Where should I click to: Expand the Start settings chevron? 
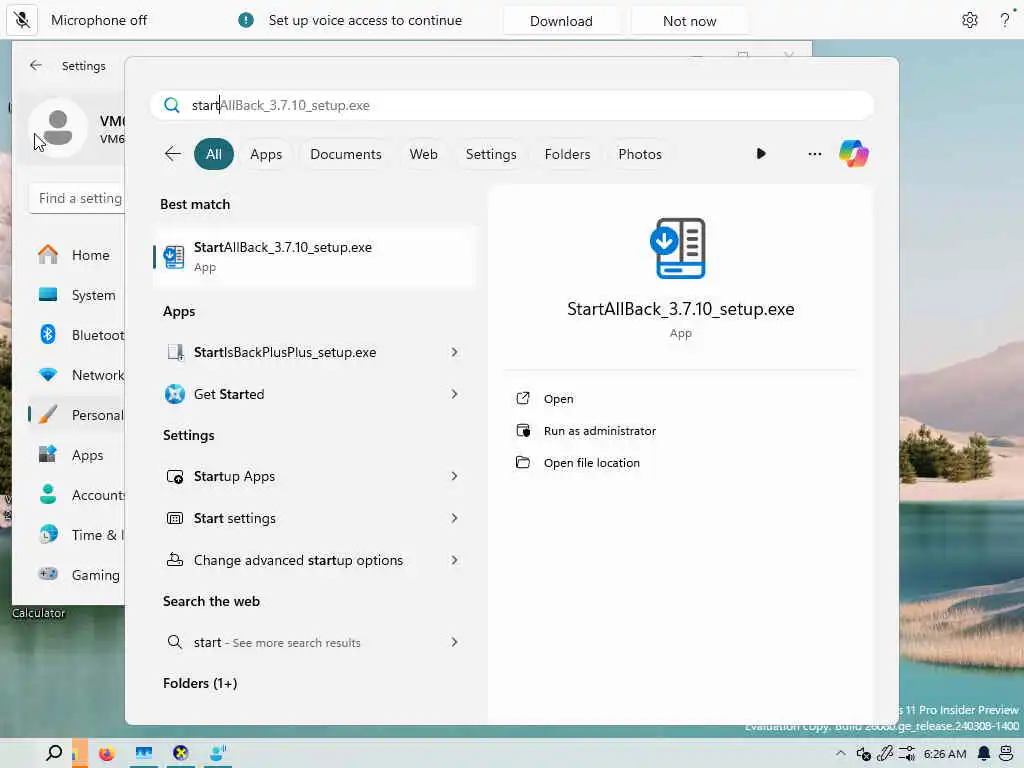(455, 519)
